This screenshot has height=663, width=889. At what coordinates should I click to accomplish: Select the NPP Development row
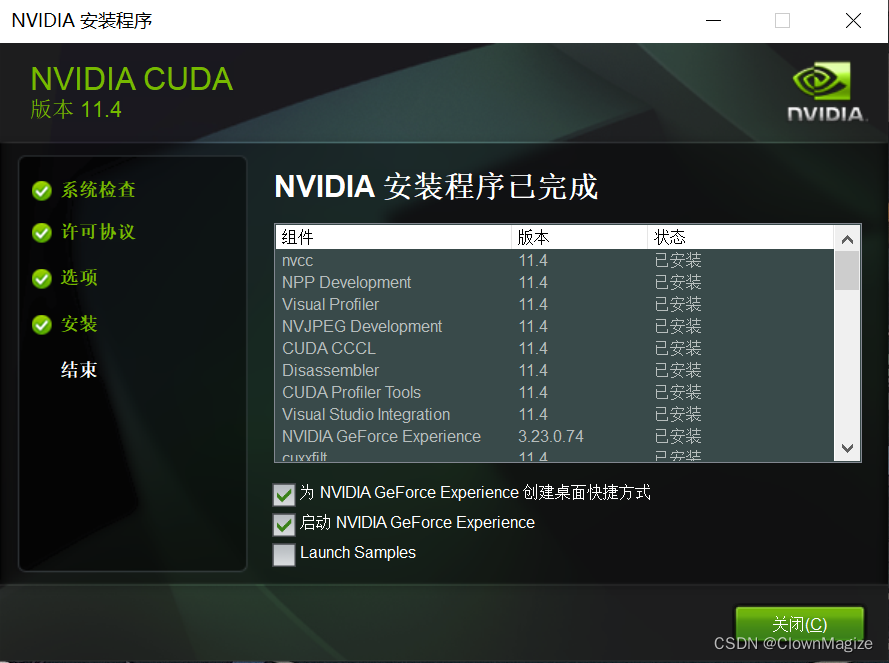(554, 282)
